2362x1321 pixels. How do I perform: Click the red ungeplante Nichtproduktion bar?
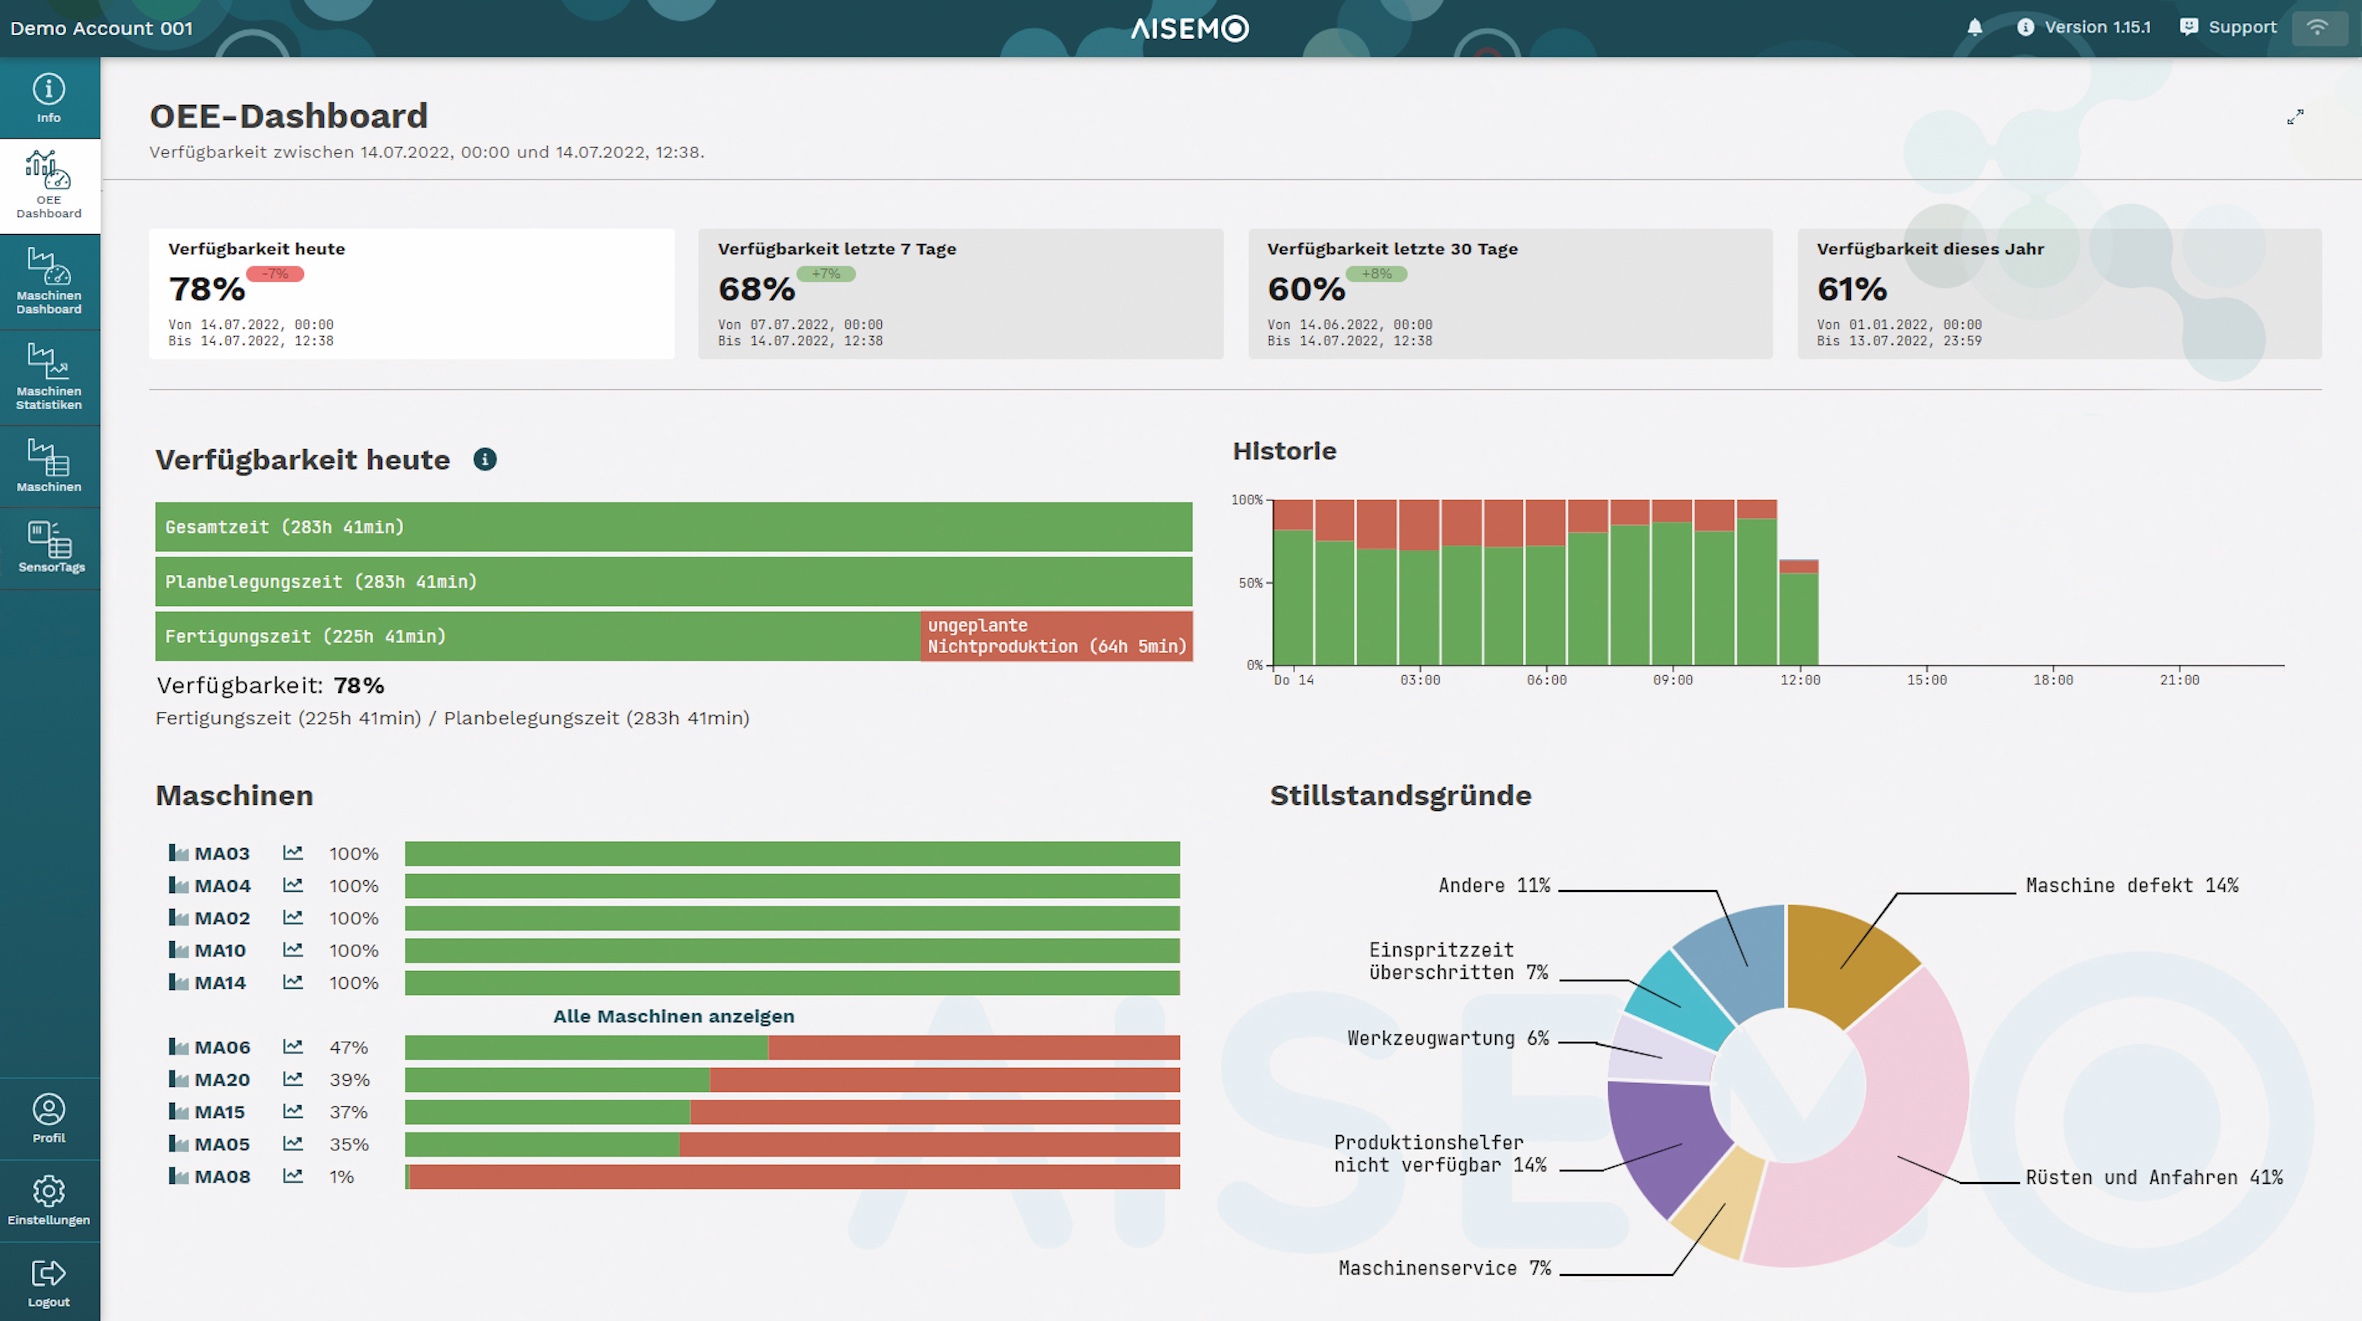1056,636
